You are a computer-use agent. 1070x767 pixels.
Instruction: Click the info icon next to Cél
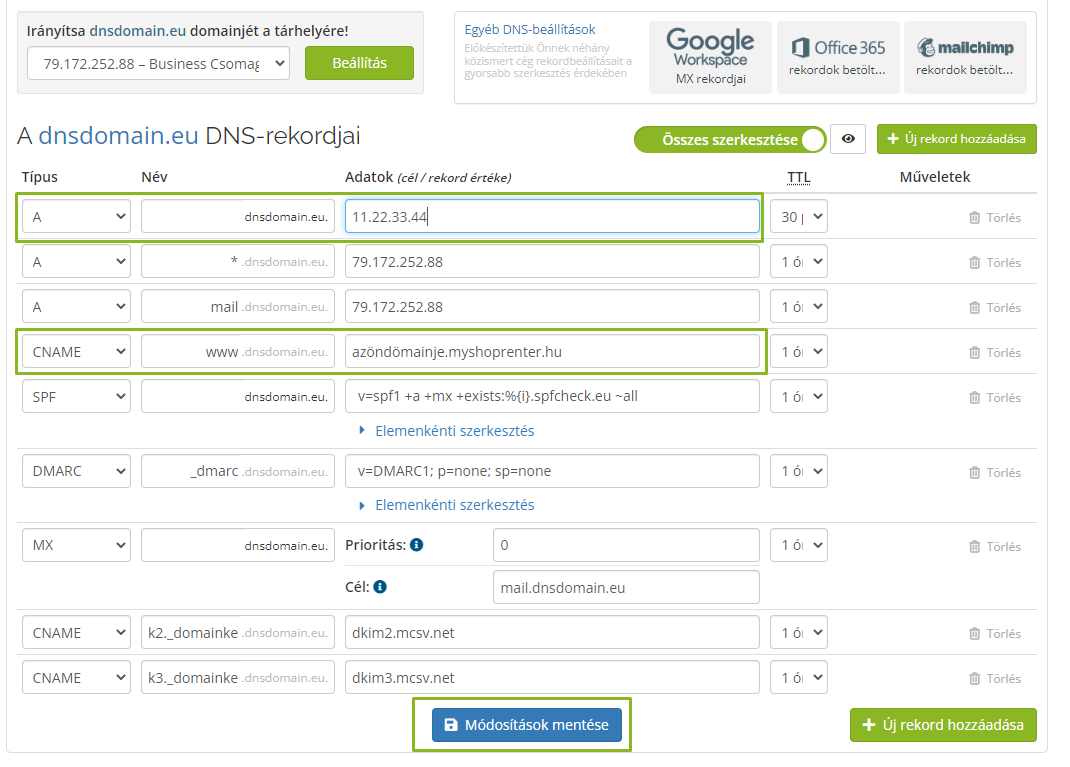[379, 588]
